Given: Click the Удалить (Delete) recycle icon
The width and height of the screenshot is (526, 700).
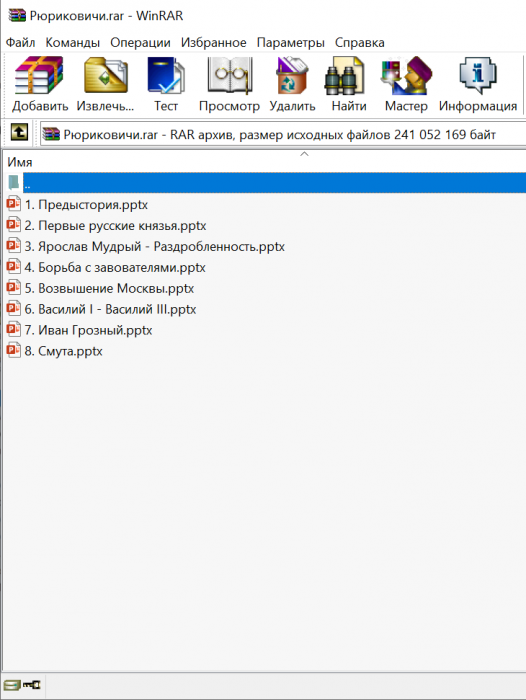Looking at the screenshot, I should click(292, 76).
